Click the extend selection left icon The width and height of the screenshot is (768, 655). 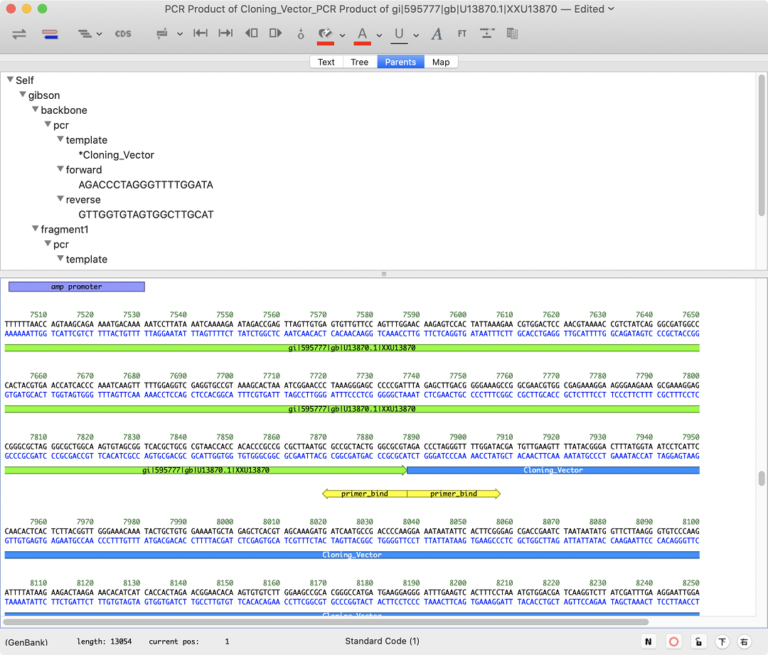click(251, 33)
